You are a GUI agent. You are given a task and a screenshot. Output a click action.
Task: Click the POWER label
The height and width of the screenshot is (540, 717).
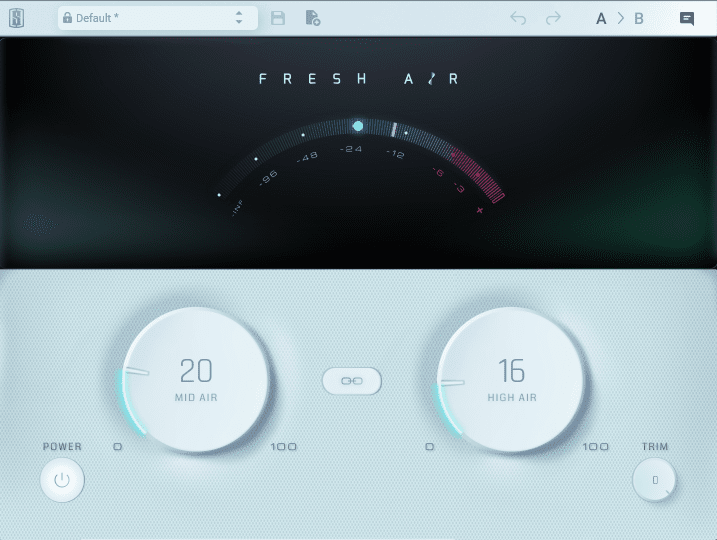[62, 447]
